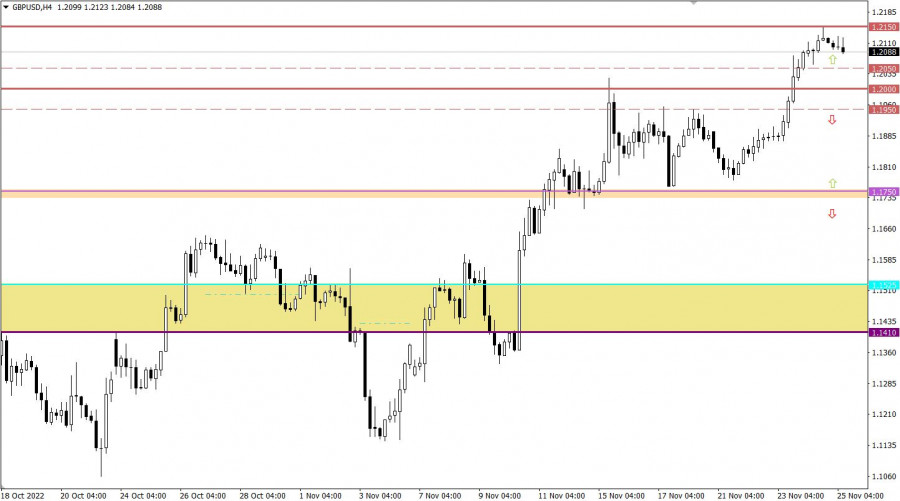Click the 1.1885 value on the price axis
Screen dimensions: 900x501
[x=884, y=136]
